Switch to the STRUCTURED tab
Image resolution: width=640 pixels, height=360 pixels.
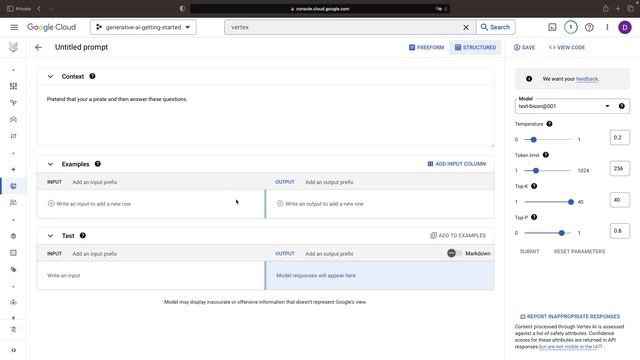pyautogui.click(x=476, y=47)
